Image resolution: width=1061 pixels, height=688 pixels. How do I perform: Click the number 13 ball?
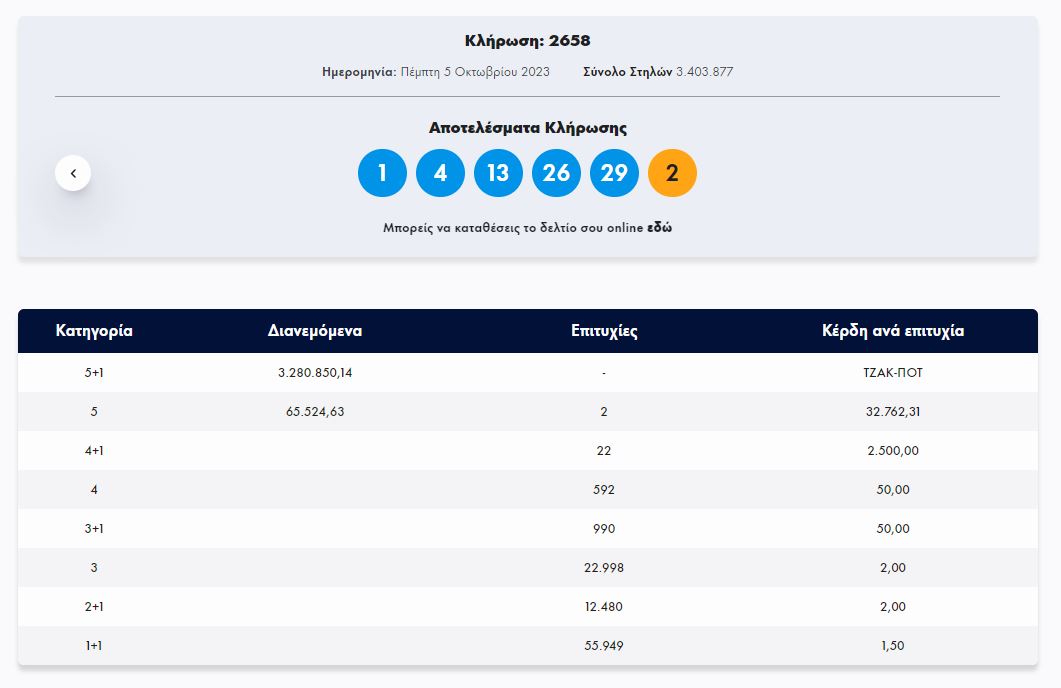(x=498, y=172)
